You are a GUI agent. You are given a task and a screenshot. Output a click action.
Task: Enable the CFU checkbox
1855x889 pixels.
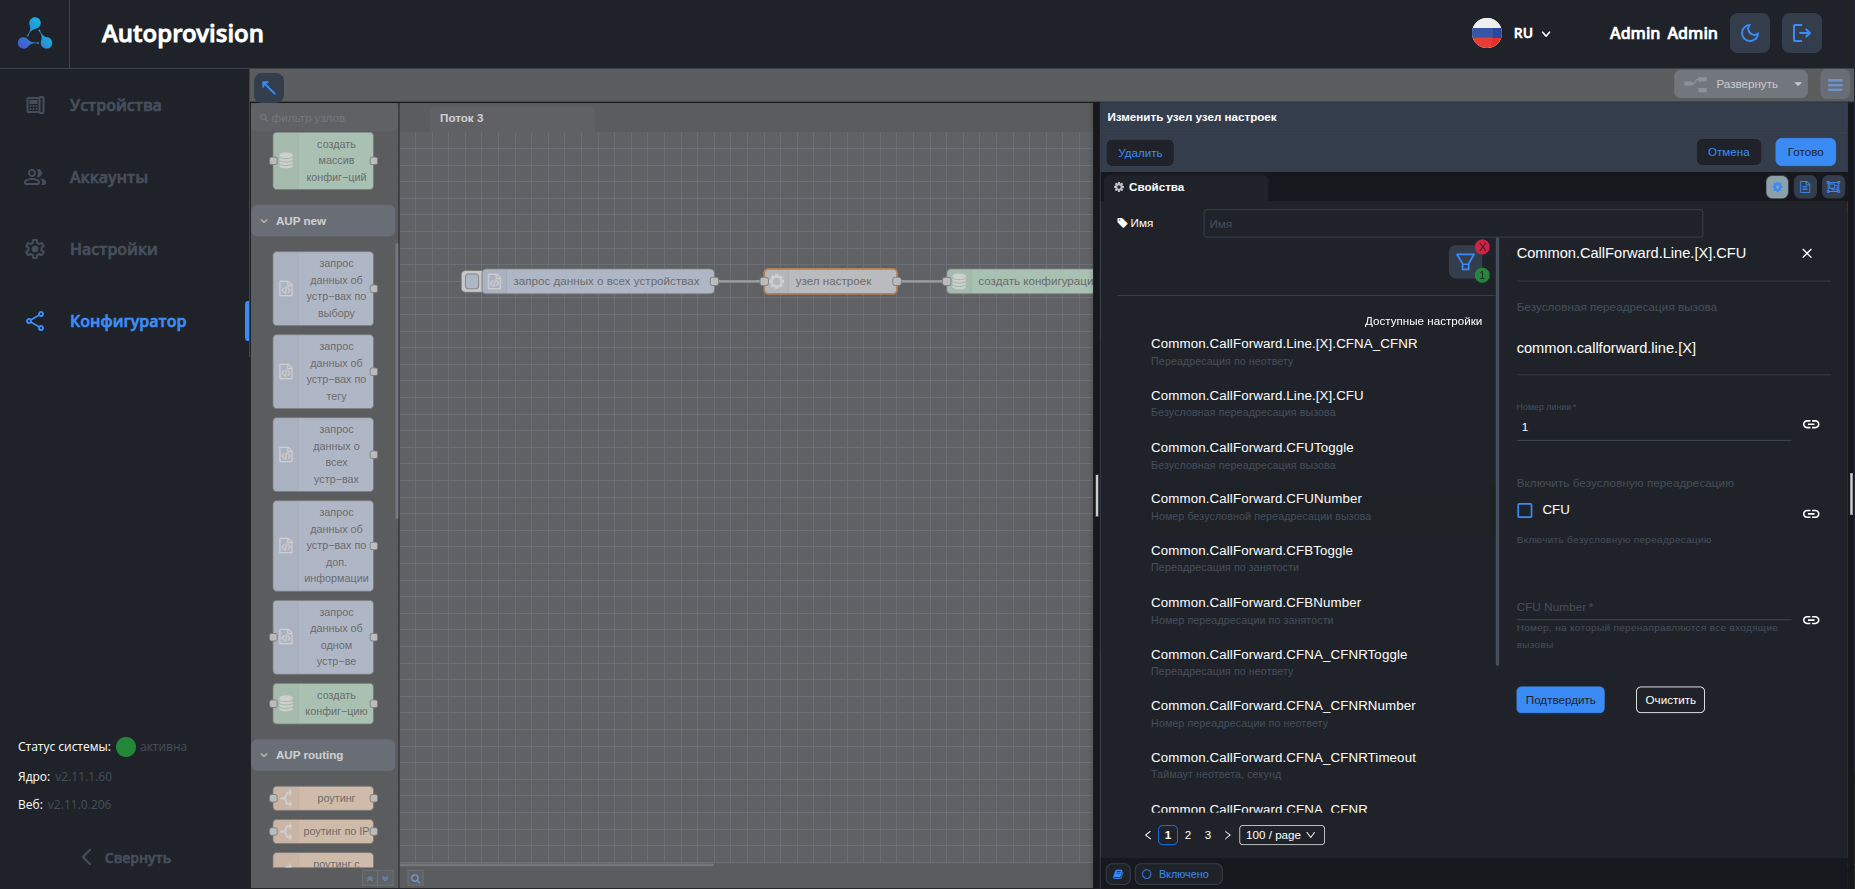click(1525, 510)
